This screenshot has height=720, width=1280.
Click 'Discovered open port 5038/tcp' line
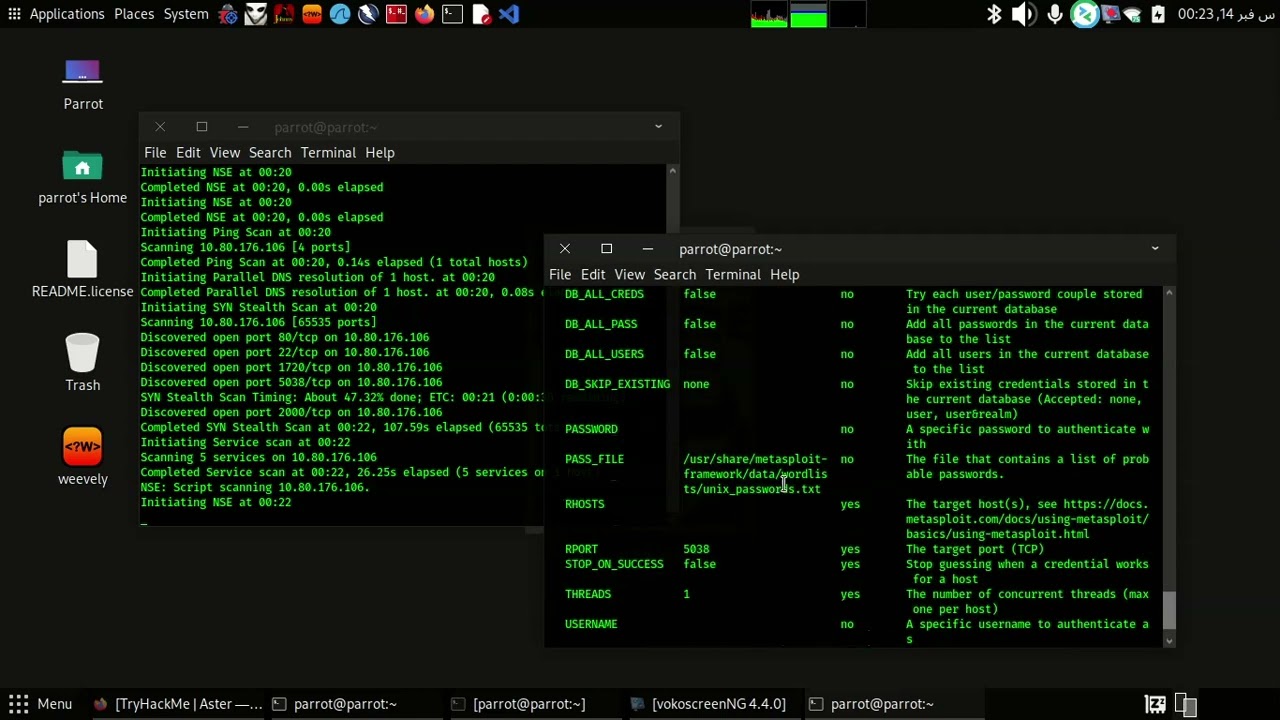[x=291, y=382]
